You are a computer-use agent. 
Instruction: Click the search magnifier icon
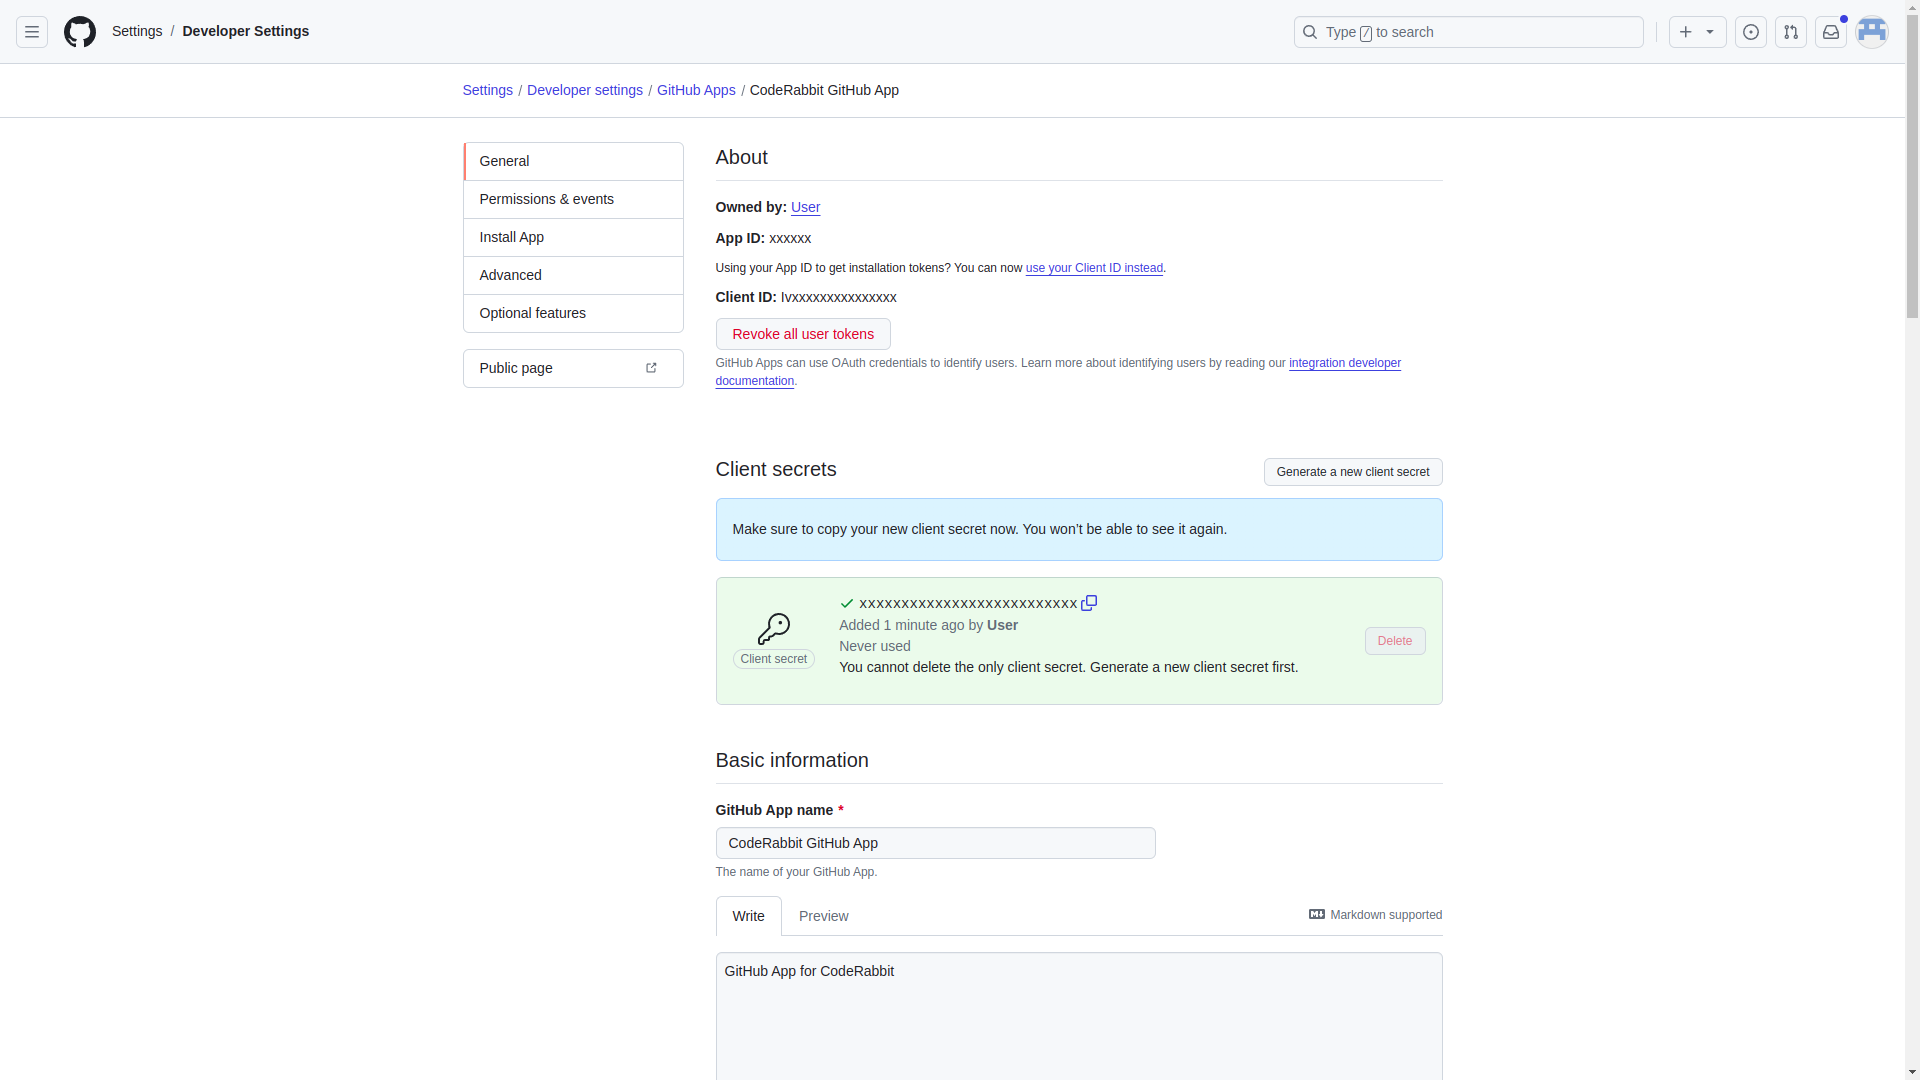[1310, 31]
